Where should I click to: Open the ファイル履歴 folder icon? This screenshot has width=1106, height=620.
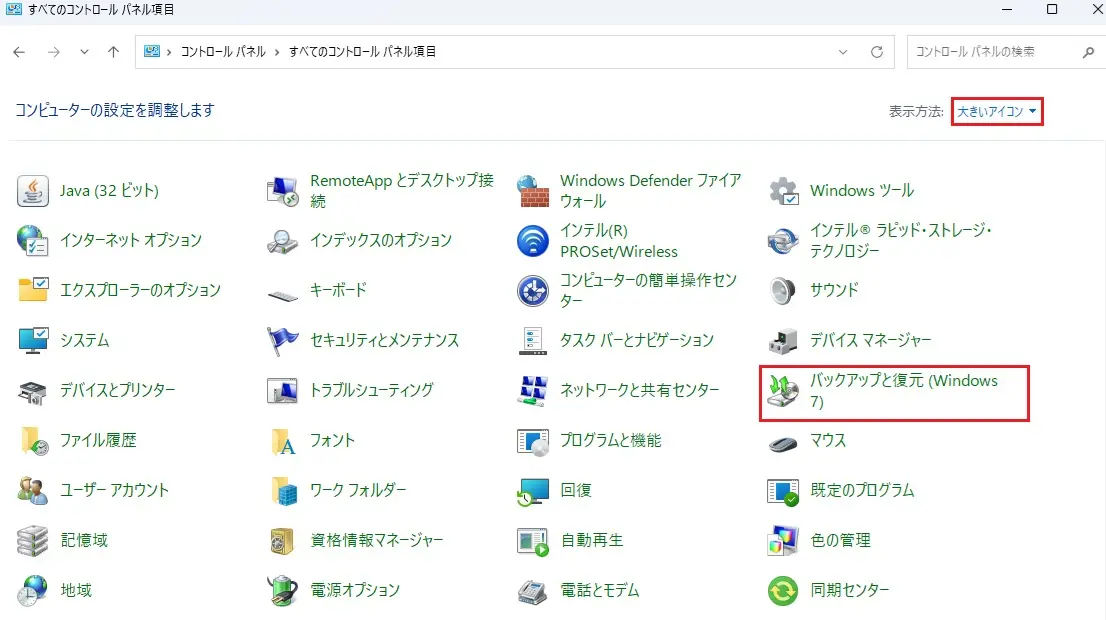pos(33,441)
